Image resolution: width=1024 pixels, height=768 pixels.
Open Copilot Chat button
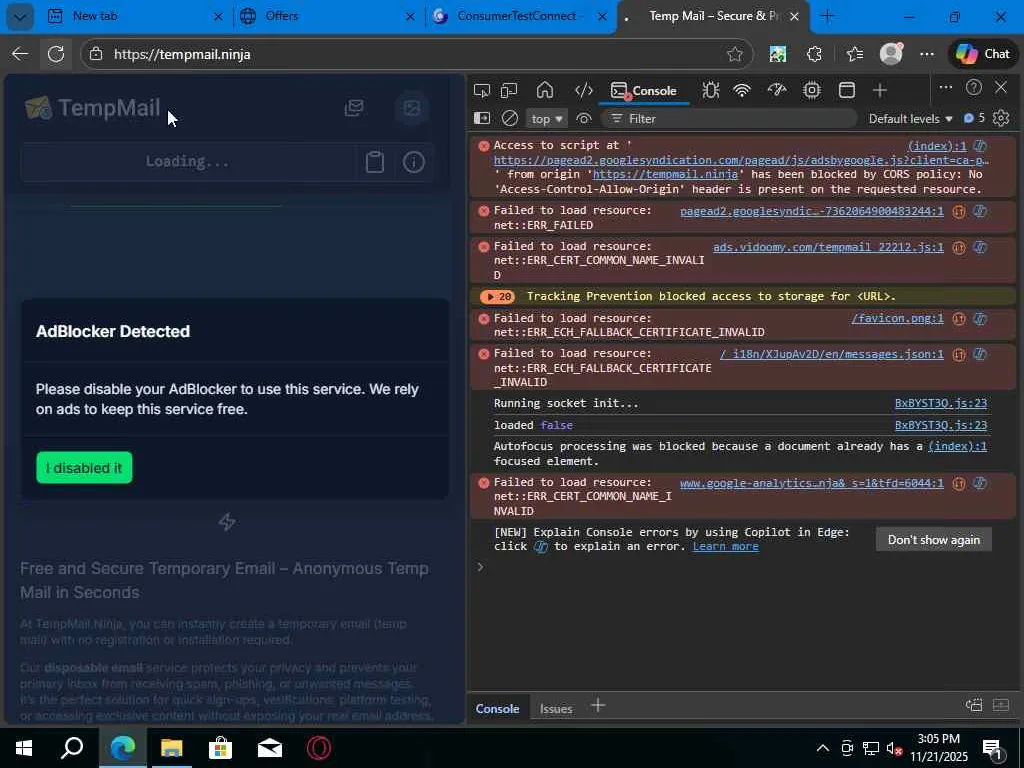click(x=983, y=54)
